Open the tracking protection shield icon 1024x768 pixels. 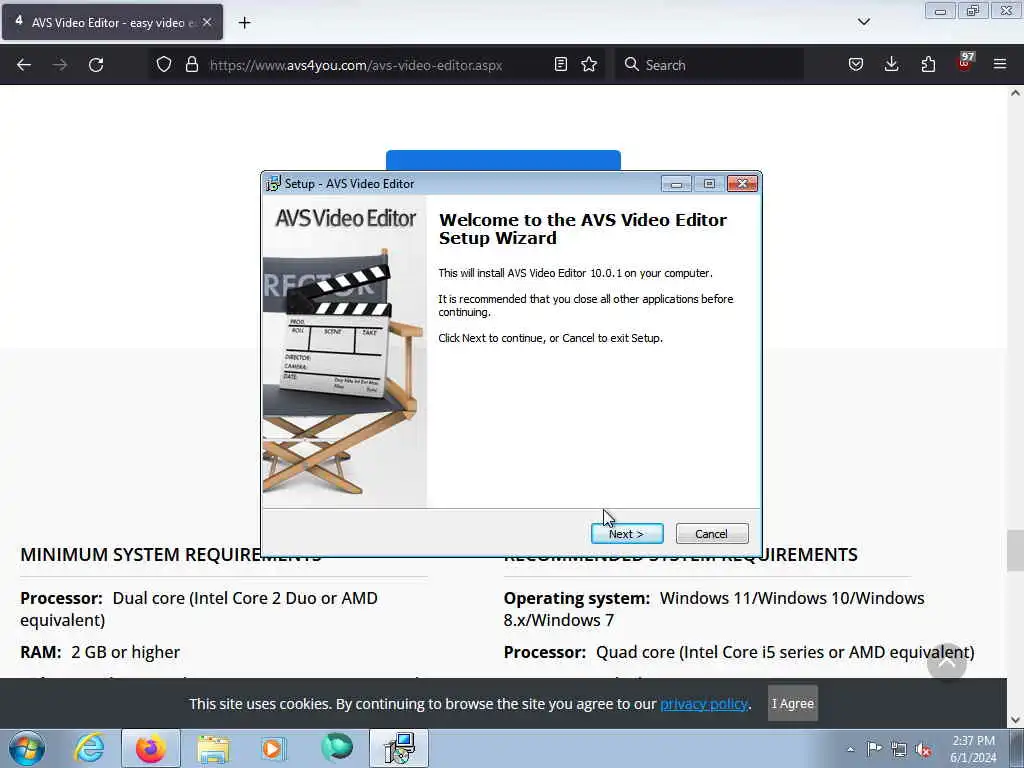[x=164, y=64]
